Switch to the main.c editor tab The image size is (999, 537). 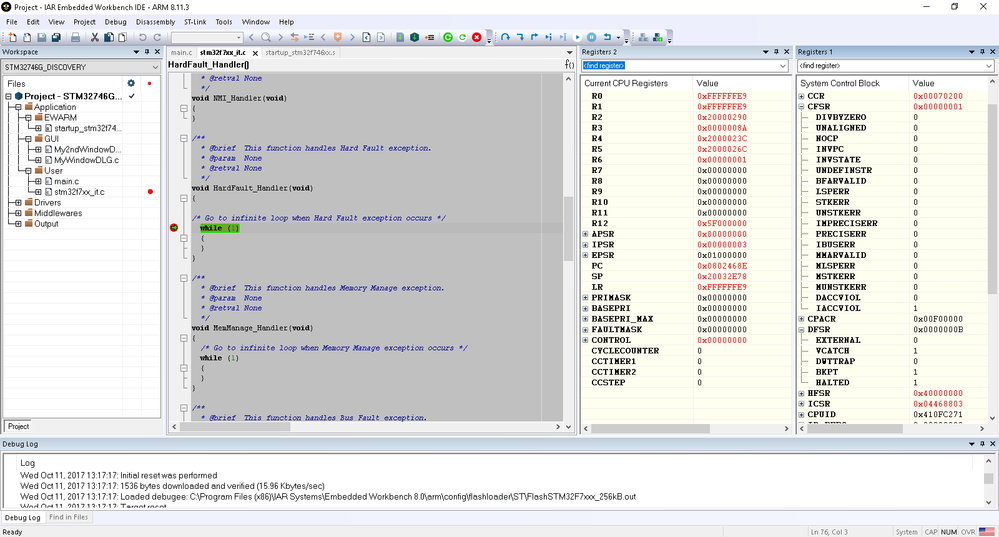[x=181, y=52]
